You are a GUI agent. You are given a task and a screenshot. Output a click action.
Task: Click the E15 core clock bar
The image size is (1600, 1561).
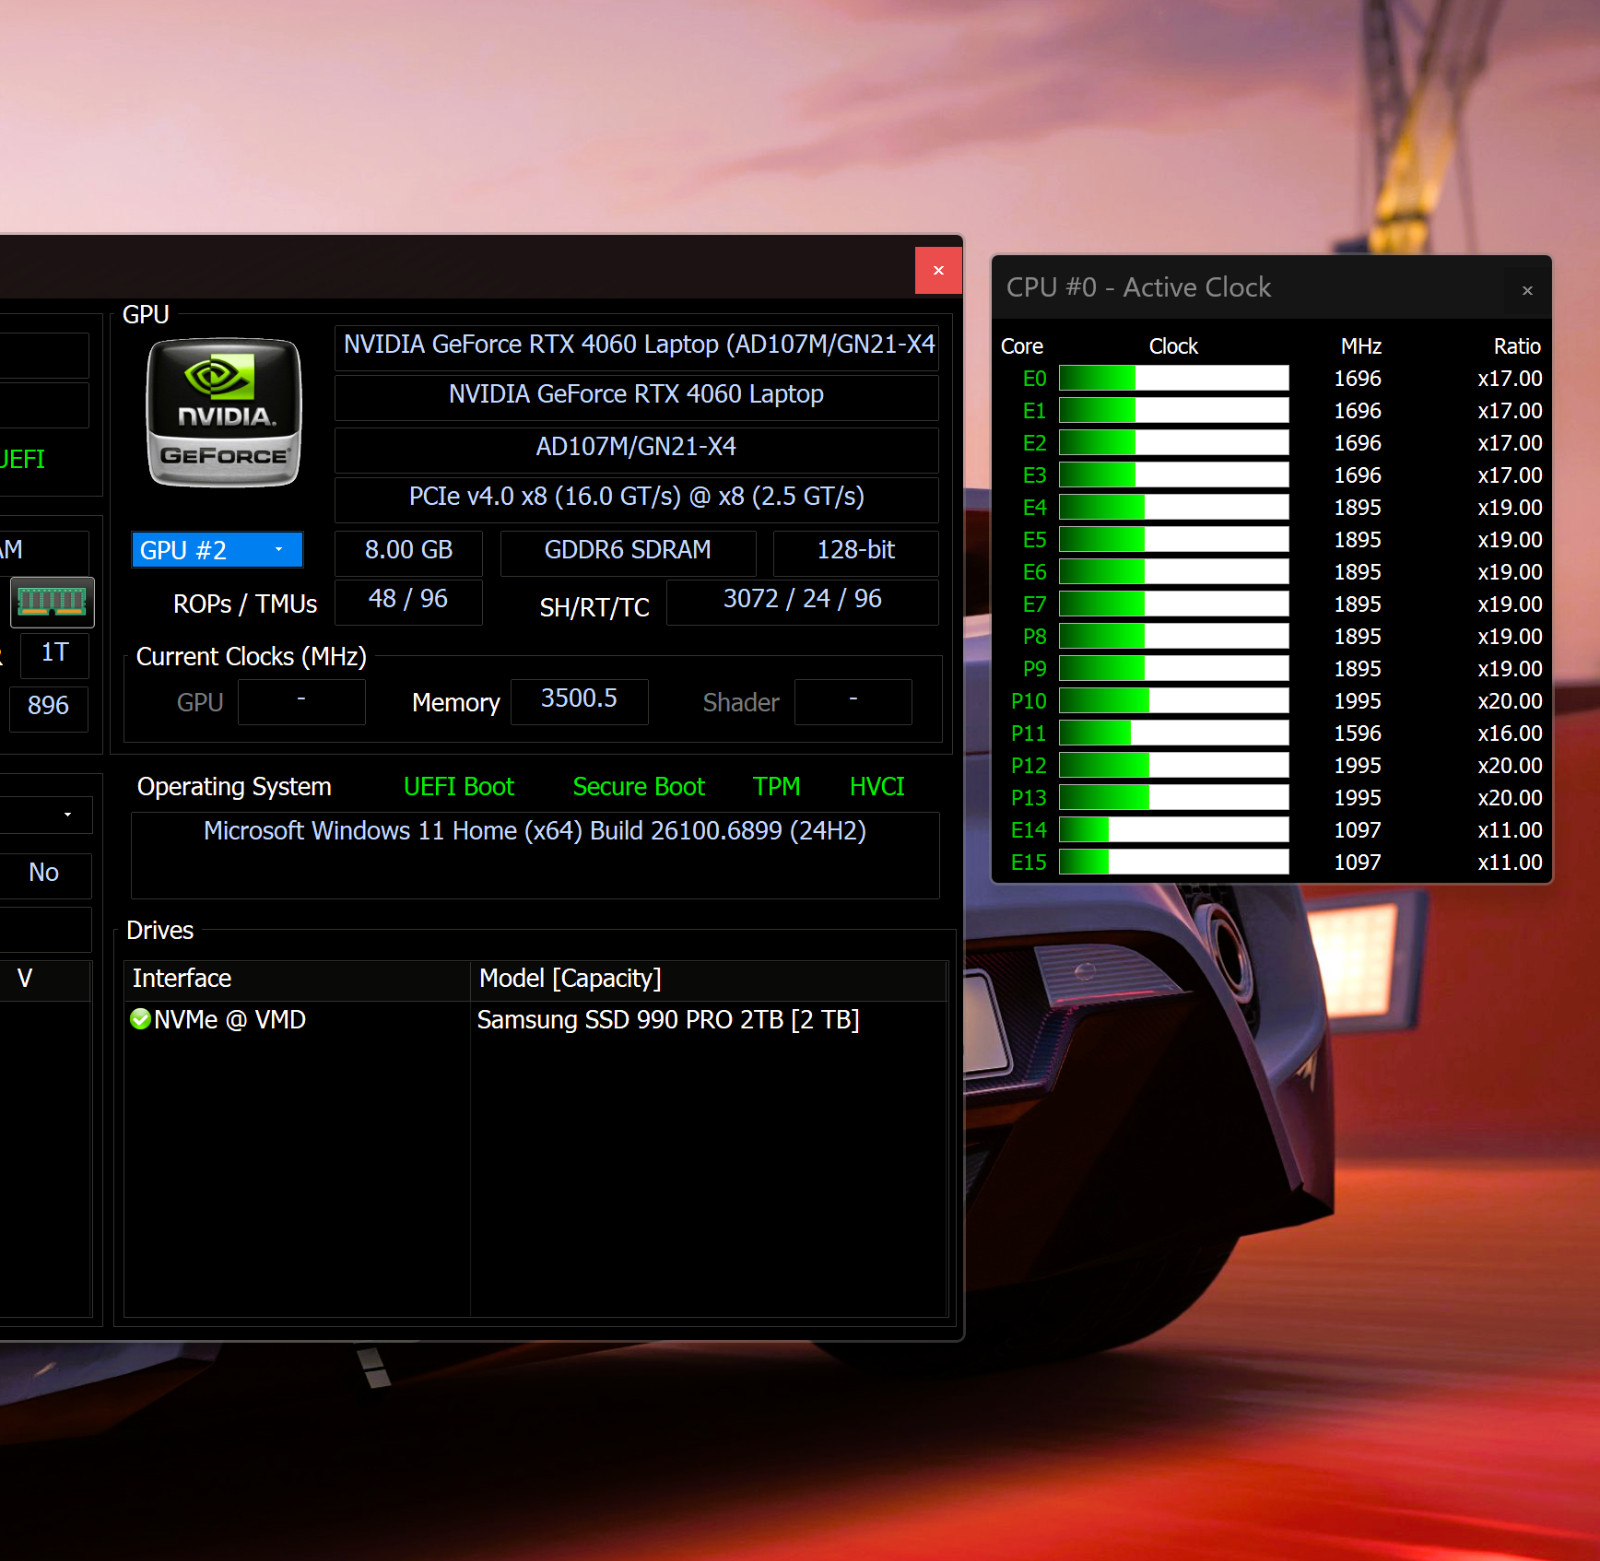(1174, 861)
